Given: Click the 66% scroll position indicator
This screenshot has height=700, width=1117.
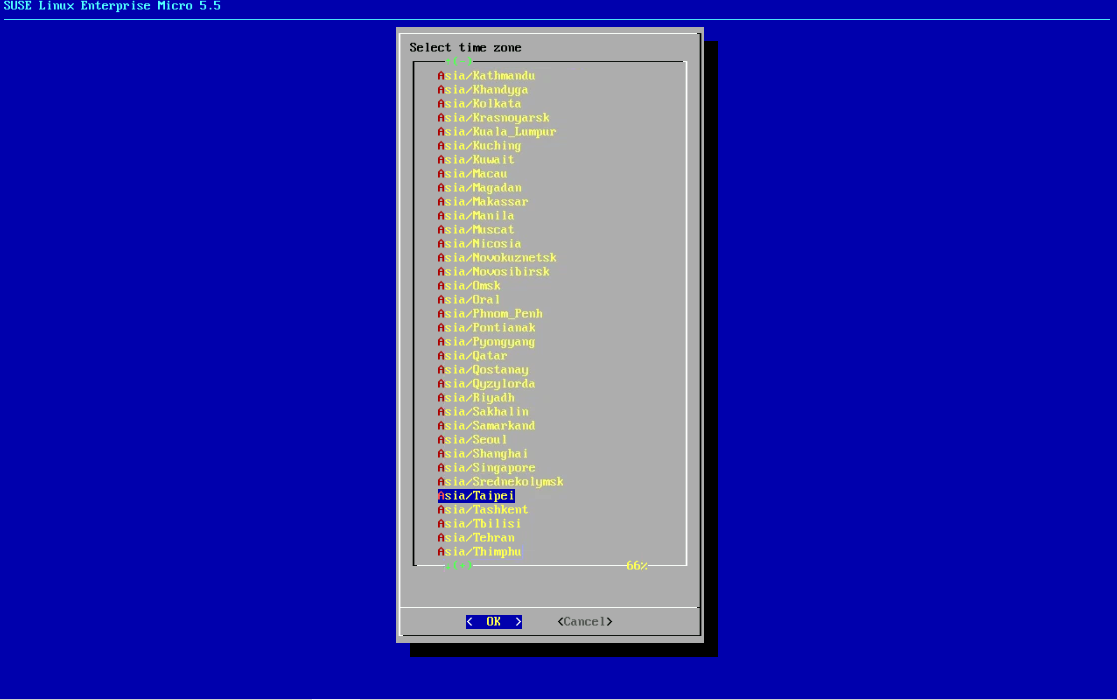Looking at the screenshot, I should [636, 566].
